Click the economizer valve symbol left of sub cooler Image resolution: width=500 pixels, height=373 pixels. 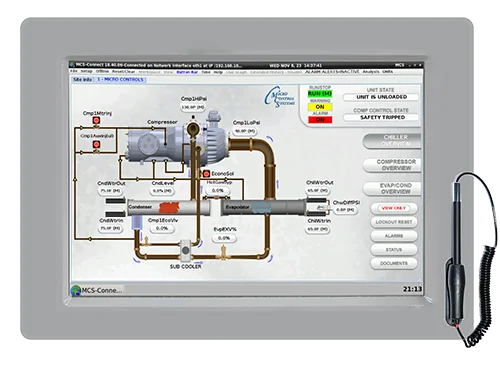pos(145,241)
